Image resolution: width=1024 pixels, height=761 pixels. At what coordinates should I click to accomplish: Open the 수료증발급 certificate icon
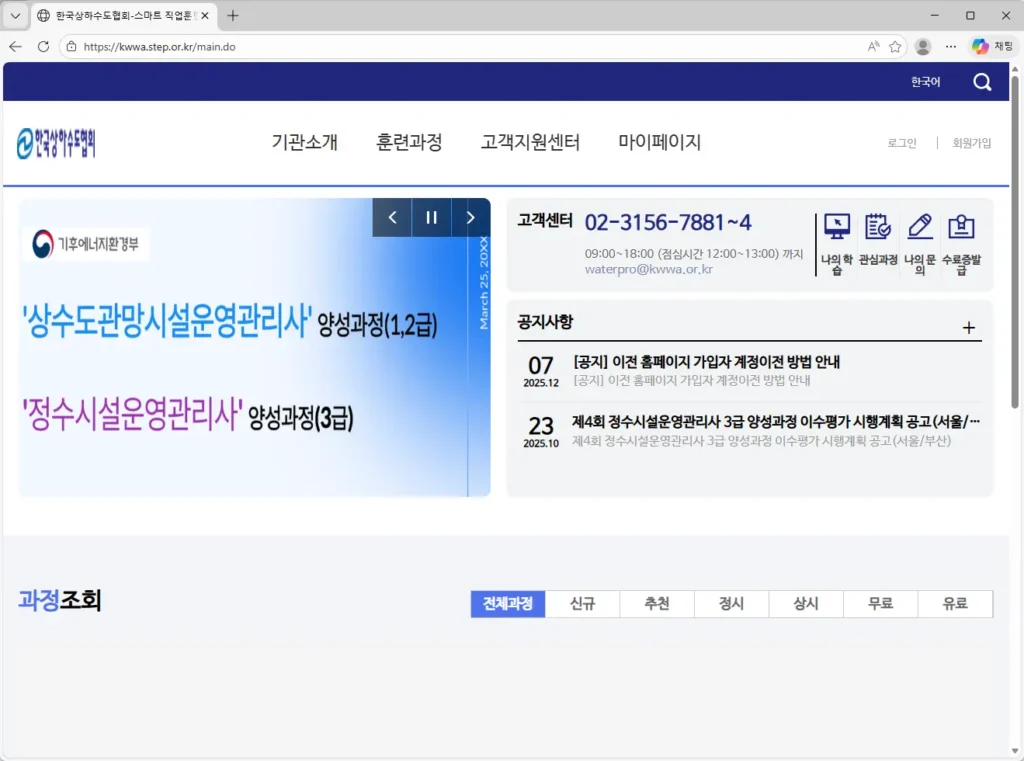tap(961, 225)
